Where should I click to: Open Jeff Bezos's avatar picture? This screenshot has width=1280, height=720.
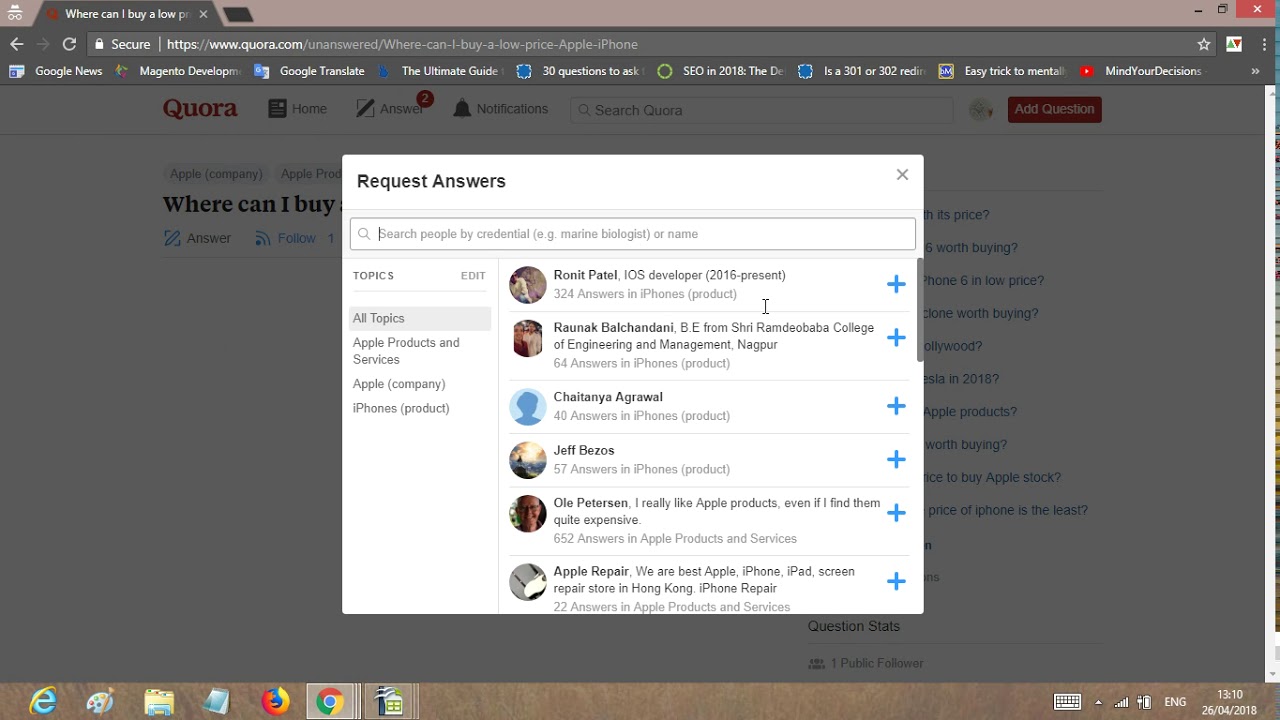tap(528, 460)
